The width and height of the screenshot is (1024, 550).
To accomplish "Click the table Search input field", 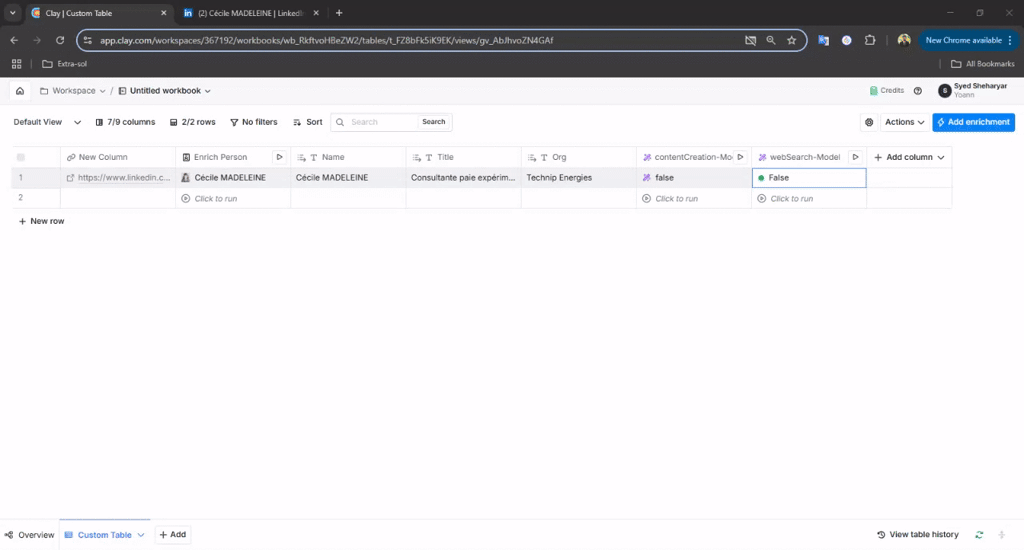I will click(x=375, y=122).
